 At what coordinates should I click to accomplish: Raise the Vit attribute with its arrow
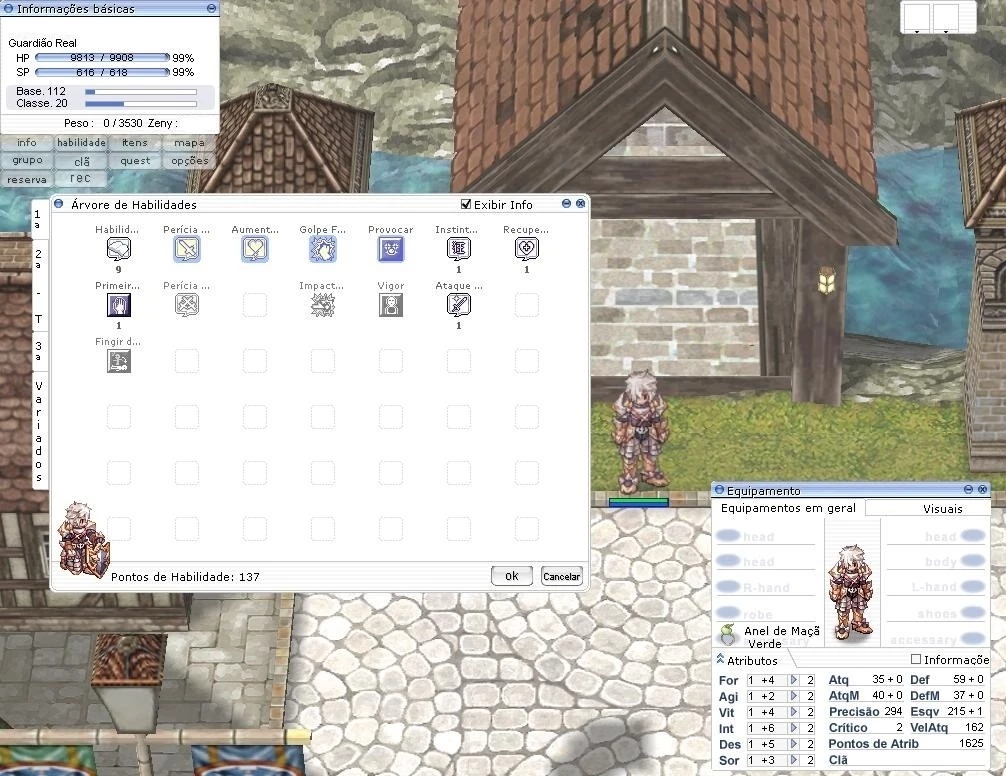tap(794, 712)
